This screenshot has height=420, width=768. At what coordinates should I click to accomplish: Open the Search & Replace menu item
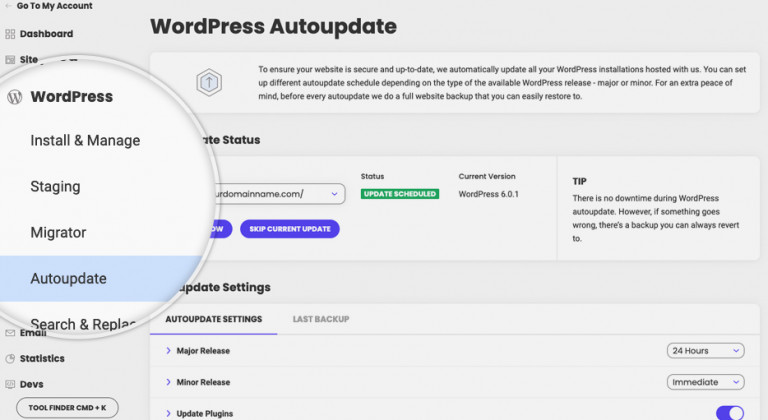(82, 324)
